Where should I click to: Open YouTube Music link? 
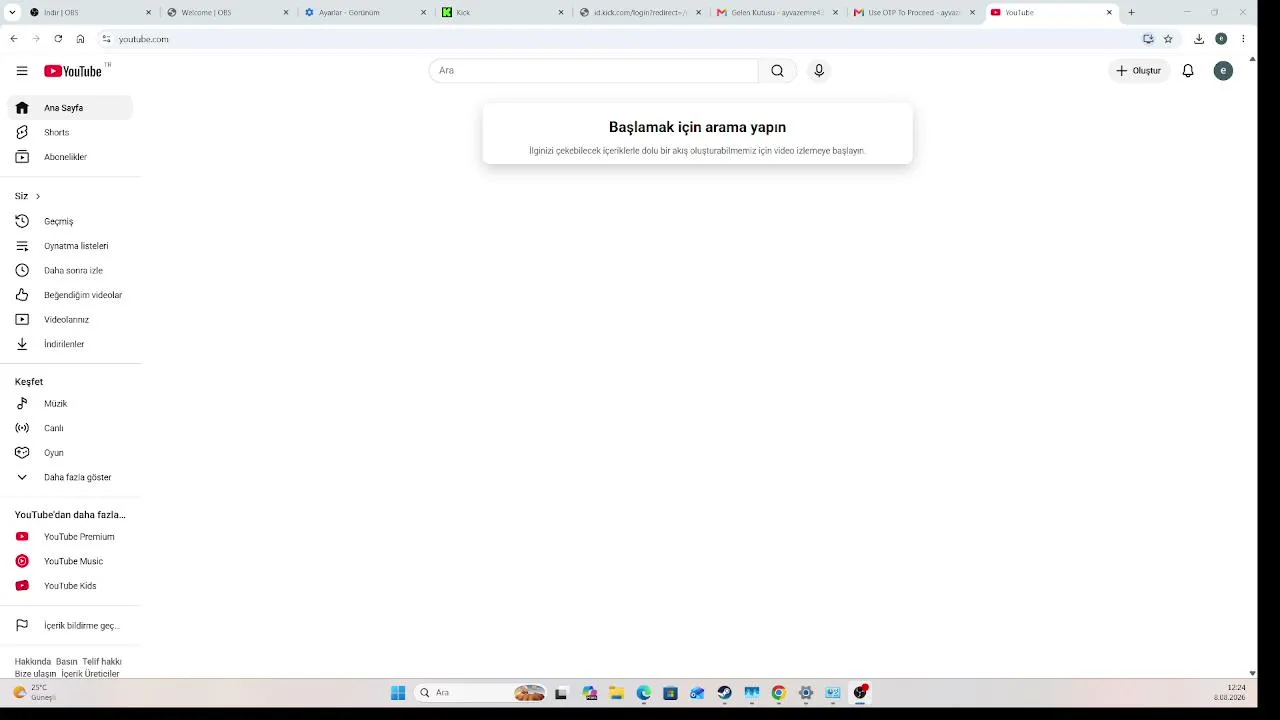tap(70, 561)
